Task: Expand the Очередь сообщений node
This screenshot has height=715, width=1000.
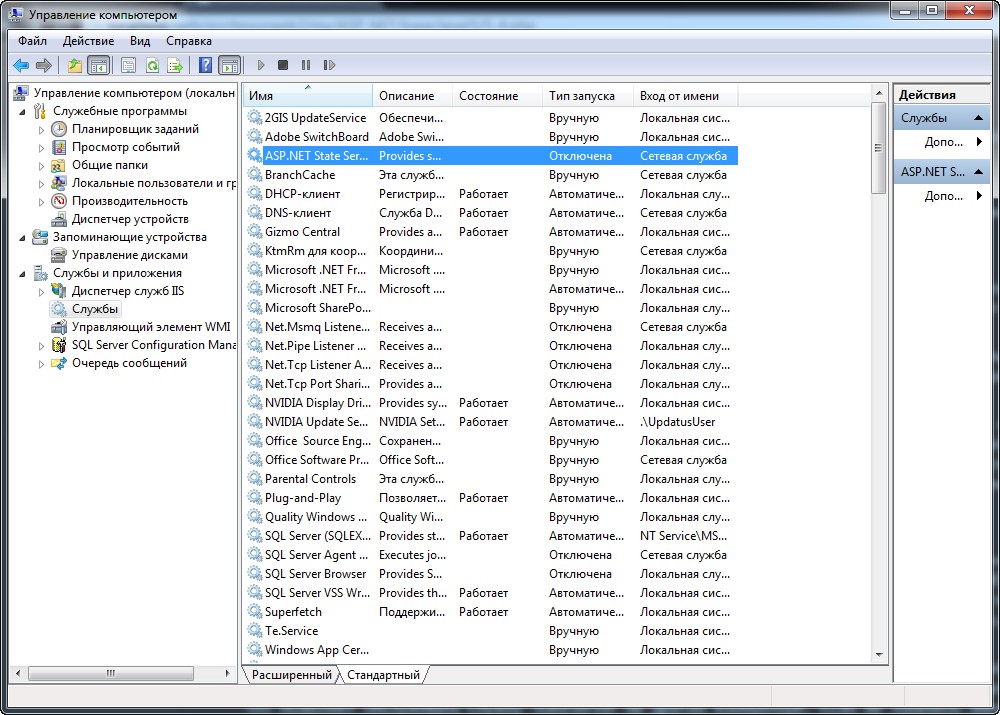Action: tap(41, 364)
